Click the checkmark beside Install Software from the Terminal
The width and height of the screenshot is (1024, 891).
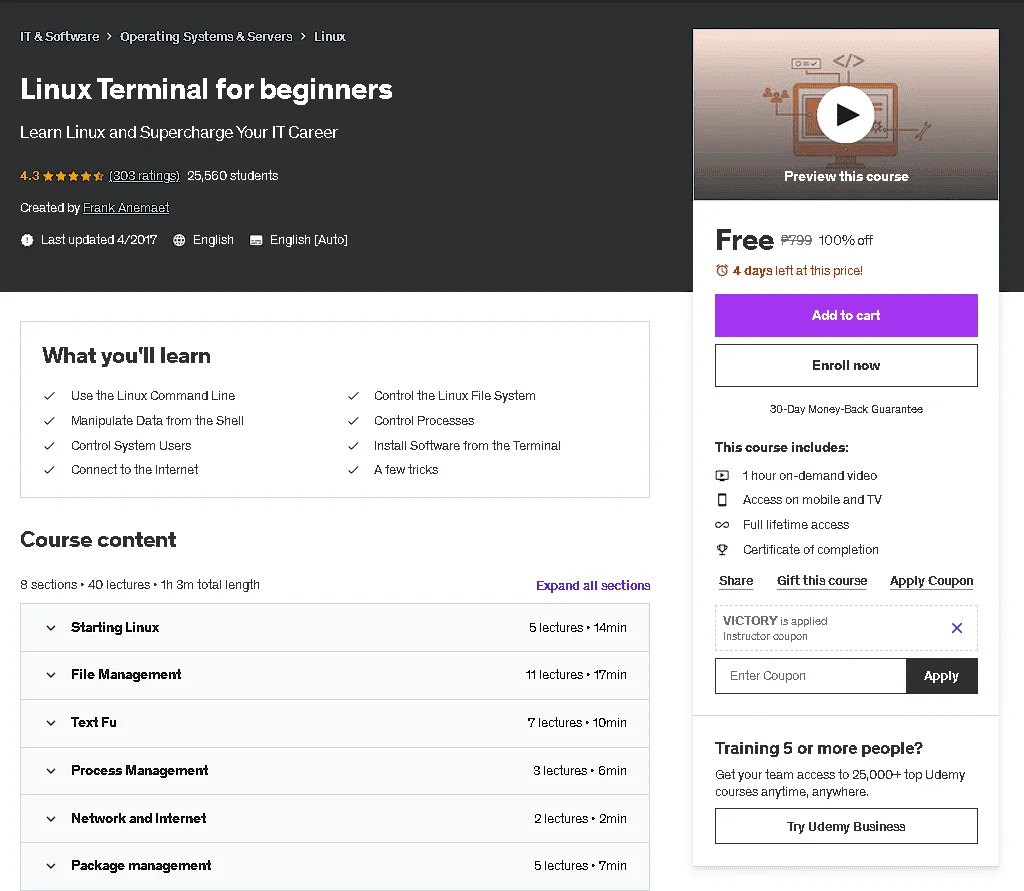(353, 446)
